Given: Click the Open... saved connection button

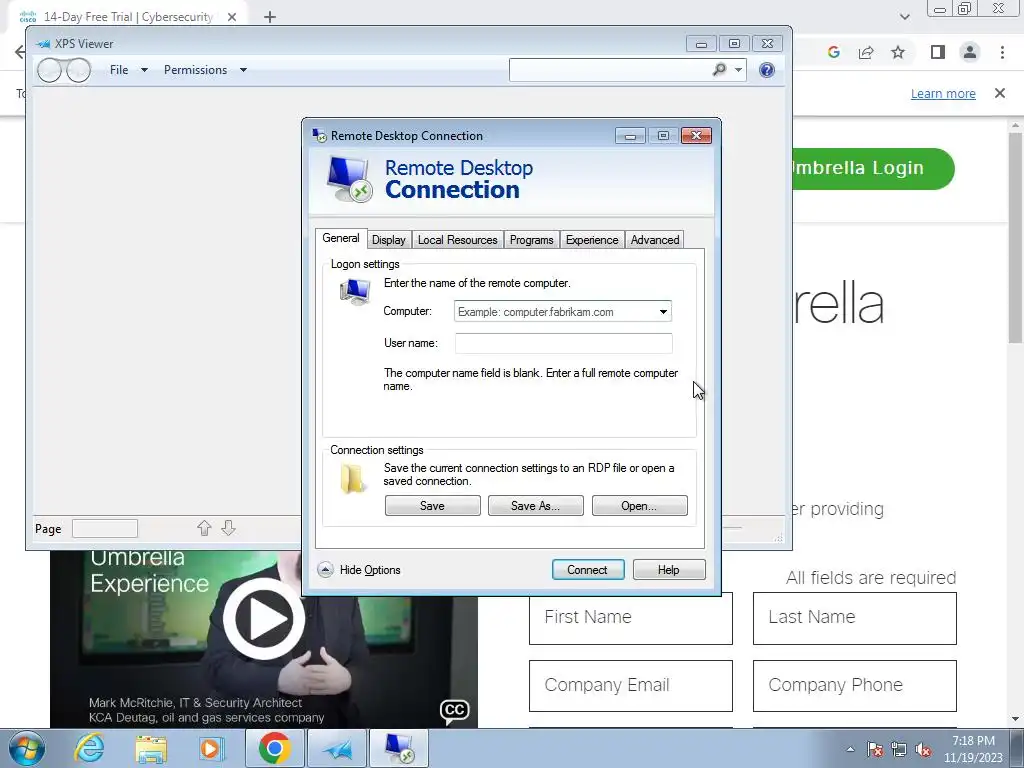Looking at the screenshot, I should coord(639,505).
